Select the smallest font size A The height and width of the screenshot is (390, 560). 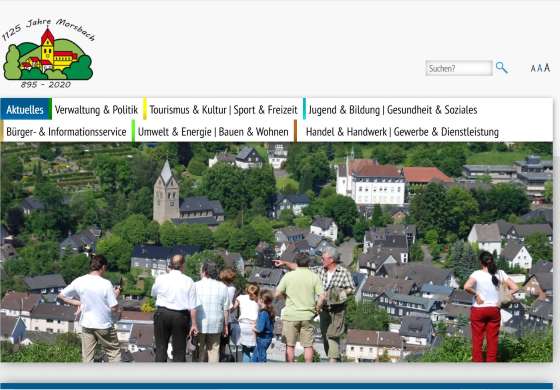click(x=533, y=68)
